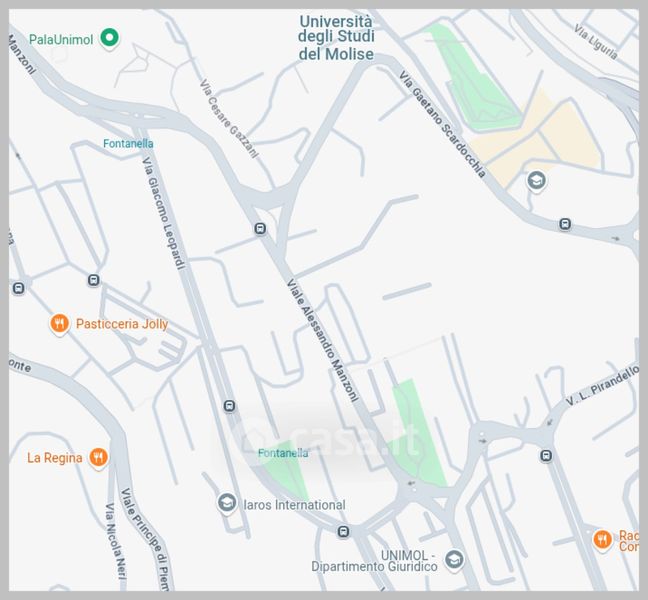The height and width of the screenshot is (600, 648).
Task: Select the UNIMOL Dipartimento Giuridico school icon
Action: 454,560
